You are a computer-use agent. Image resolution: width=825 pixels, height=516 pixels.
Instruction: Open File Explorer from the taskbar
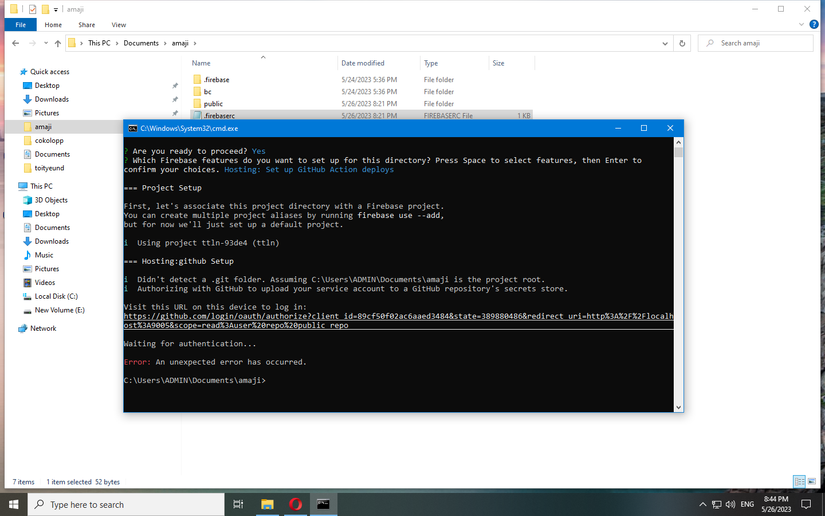click(x=267, y=504)
